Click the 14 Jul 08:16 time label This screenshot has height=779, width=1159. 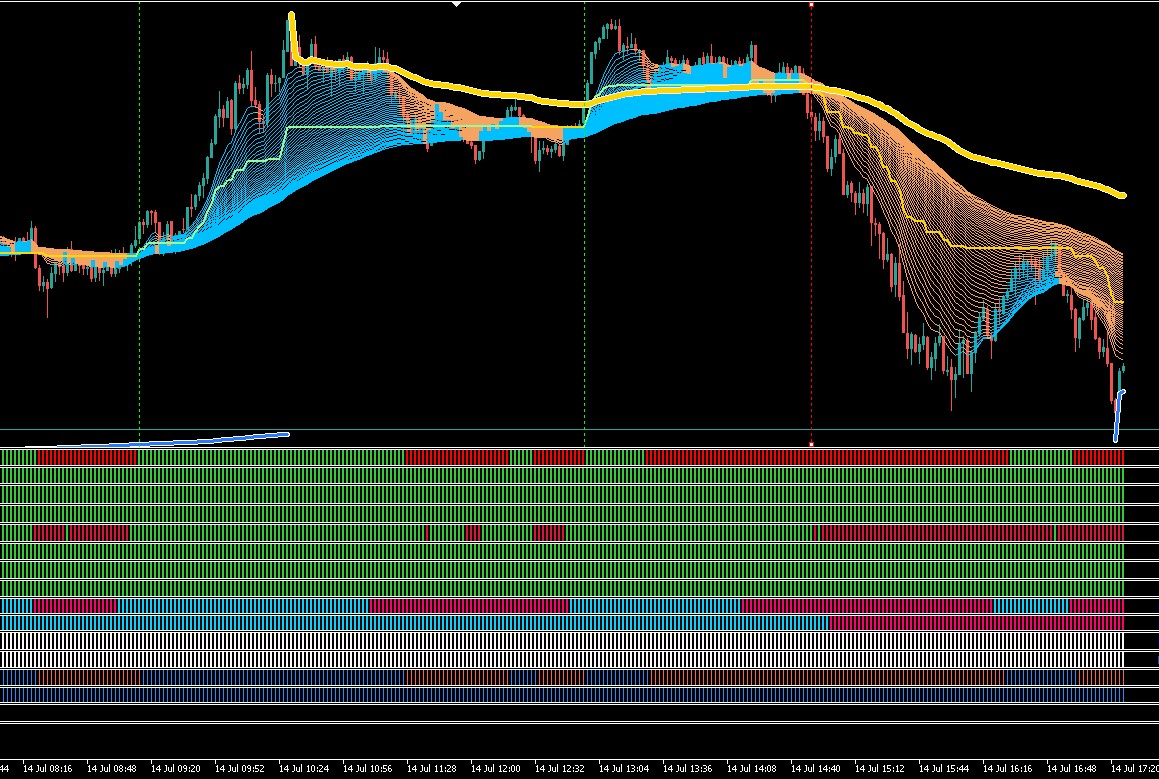[48, 769]
